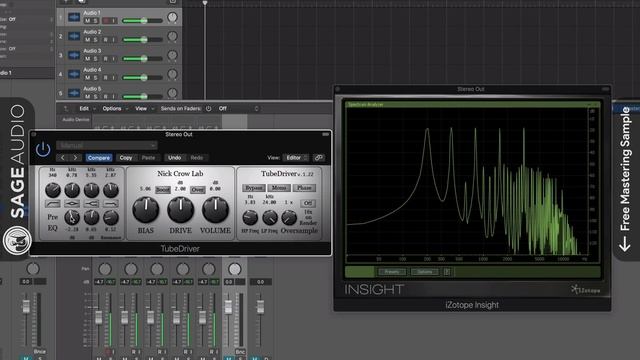Image resolution: width=640 pixels, height=360 pixels.
Task: Click the Audio 4 track pan knob
Action: click(x=172, y=74)
